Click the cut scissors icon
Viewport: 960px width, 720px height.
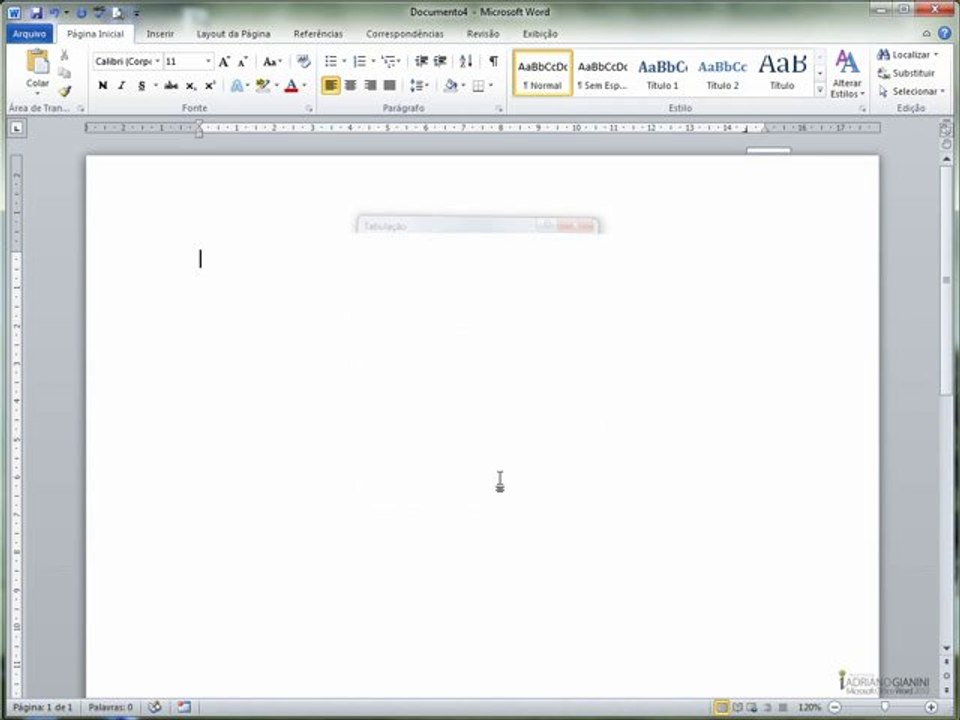point(64,55)
